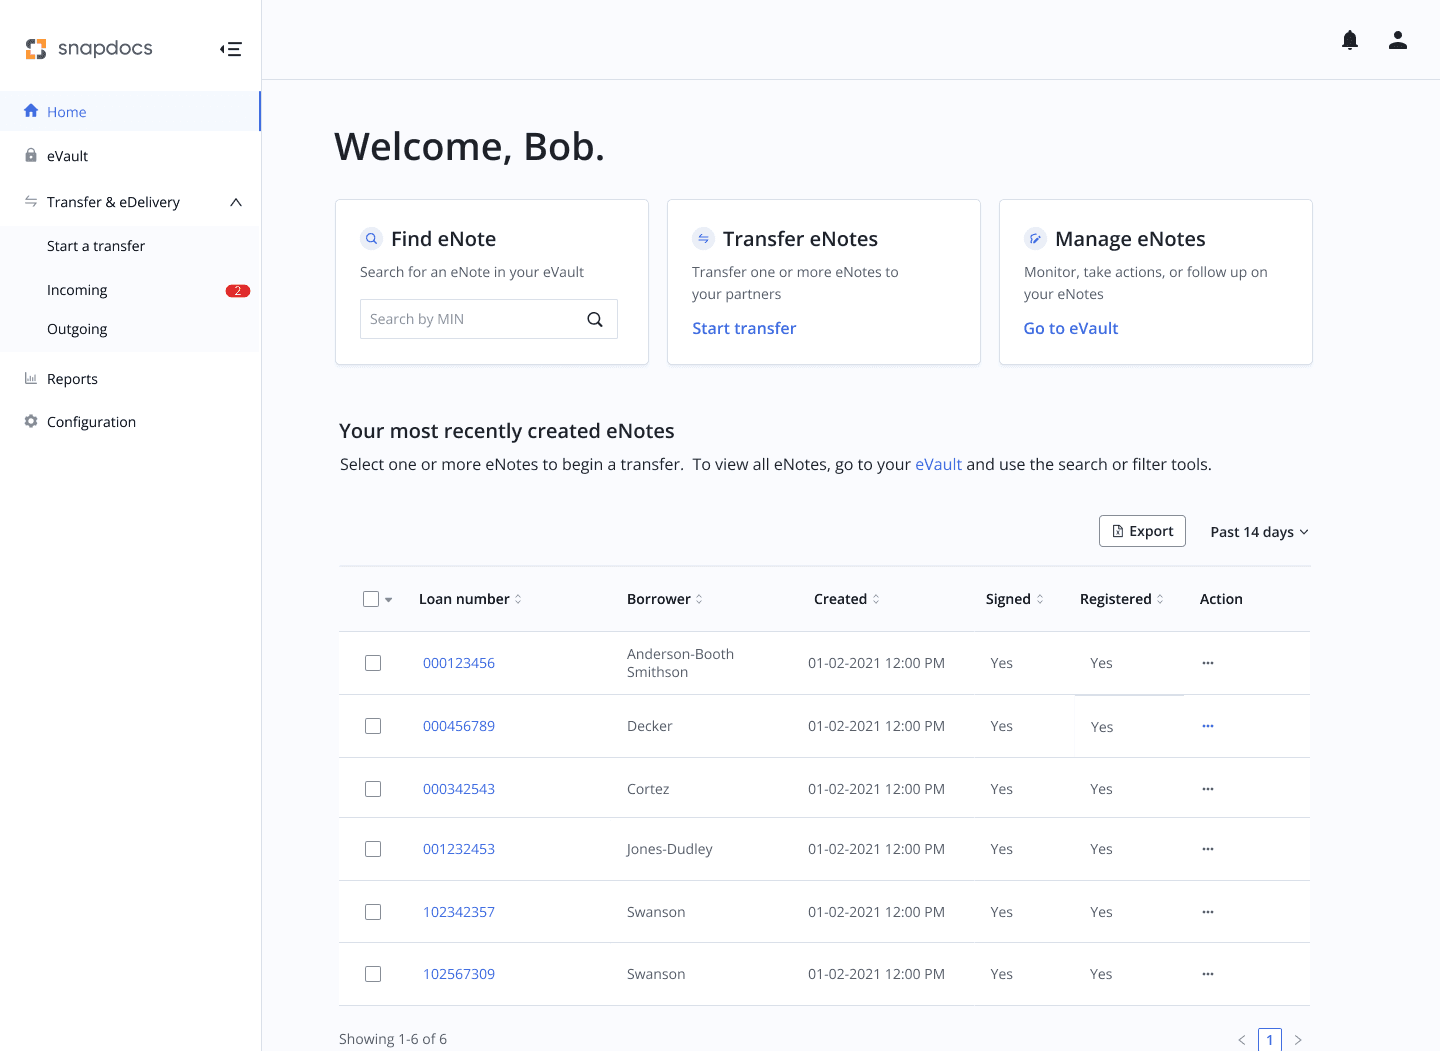
Task: Go to previous page arrow
Action: [x=1242, y=1040]
